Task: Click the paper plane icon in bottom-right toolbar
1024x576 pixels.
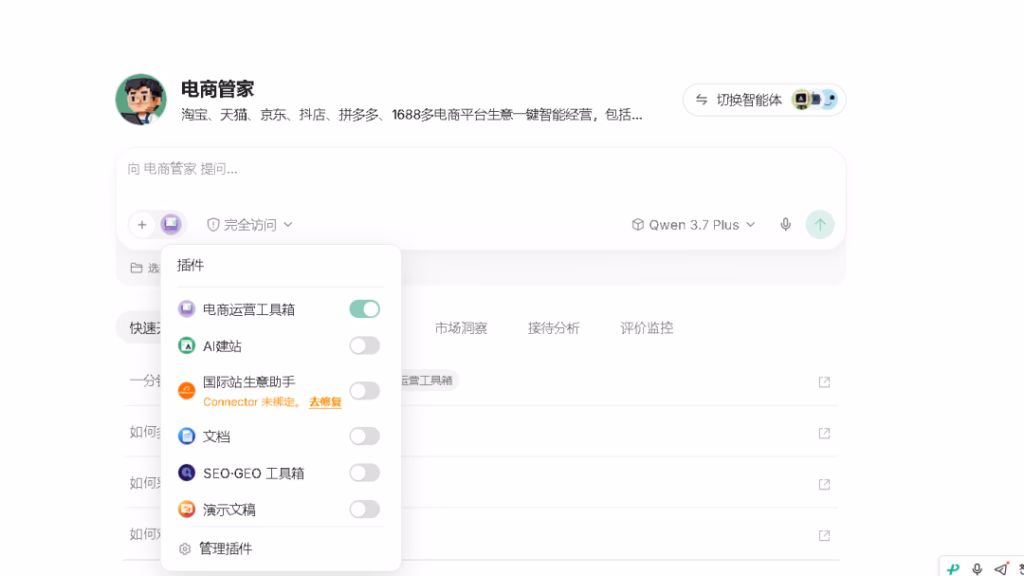Action: [x=1001, y=568]
